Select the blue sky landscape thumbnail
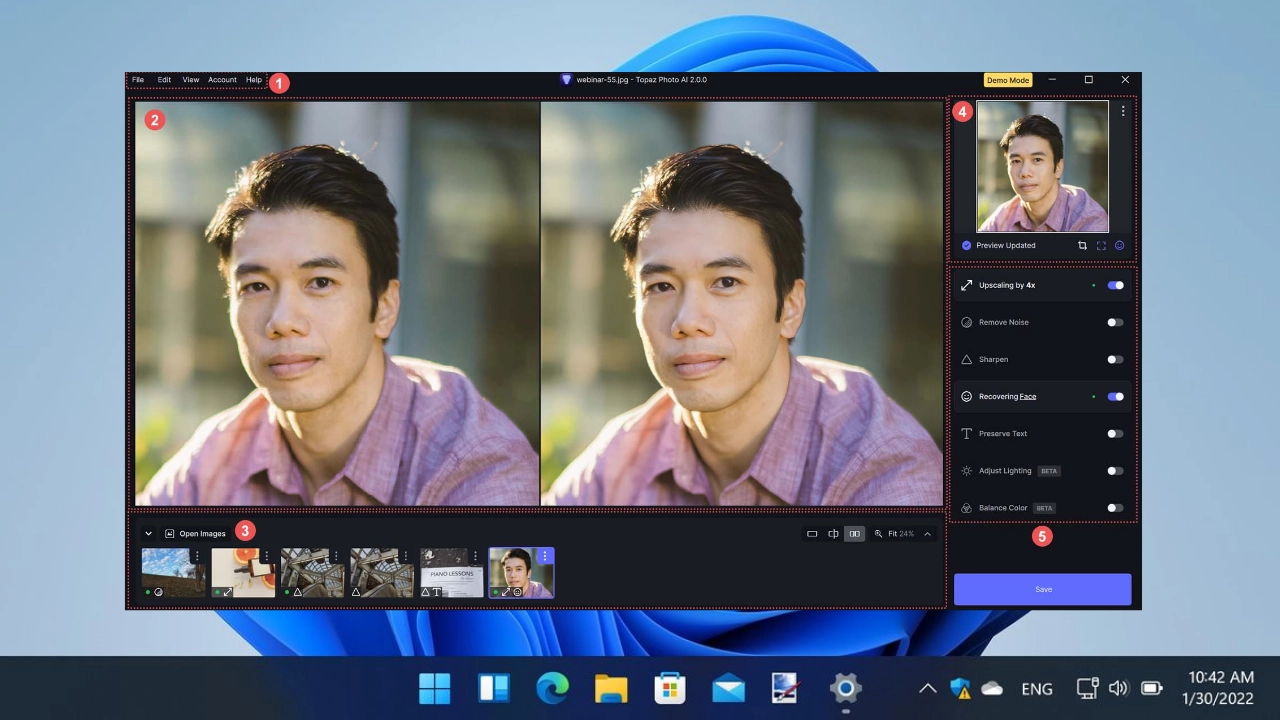The width and height of the screenshot is (1280, 720). pos(173,572)
